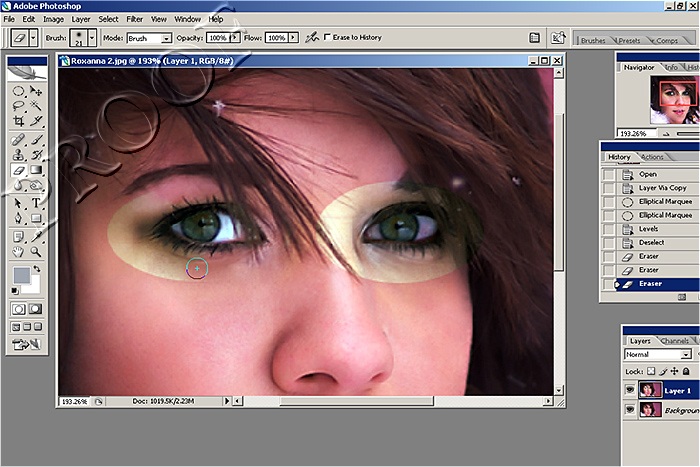Select the Type tool
The height and width of the screenshot is (467, 700).
[x=36, y=203]
